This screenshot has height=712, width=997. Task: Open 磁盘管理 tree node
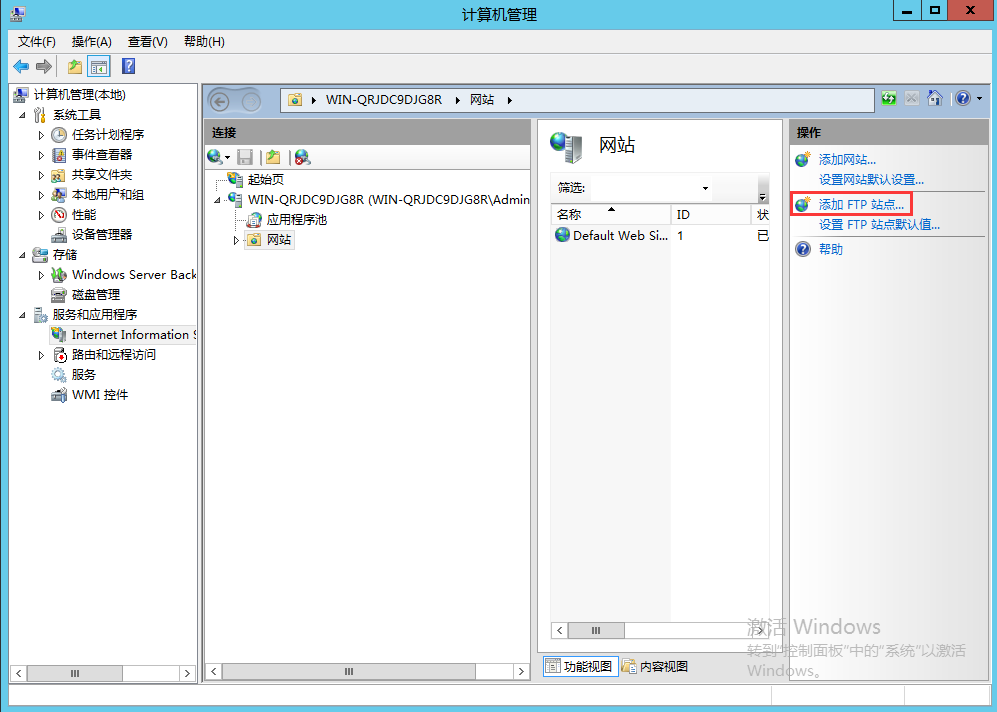click(x=96, y=294)
